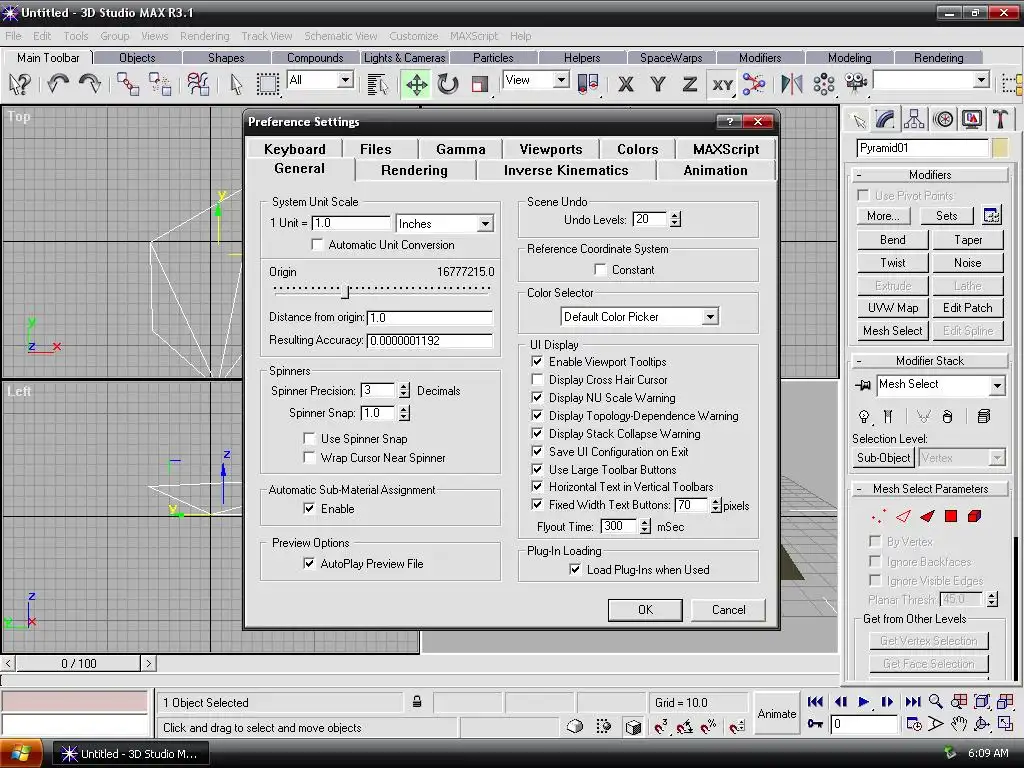Uncheck AutoPlay Preview File
This screenshot has height=768, width=1024.
[309, 563]
